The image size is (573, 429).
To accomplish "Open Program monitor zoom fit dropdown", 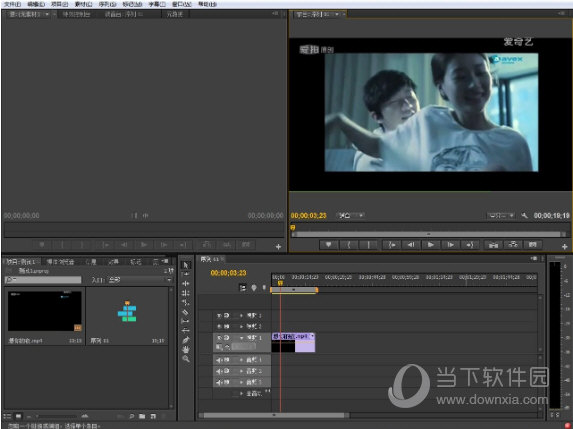I will click(350, 216).
